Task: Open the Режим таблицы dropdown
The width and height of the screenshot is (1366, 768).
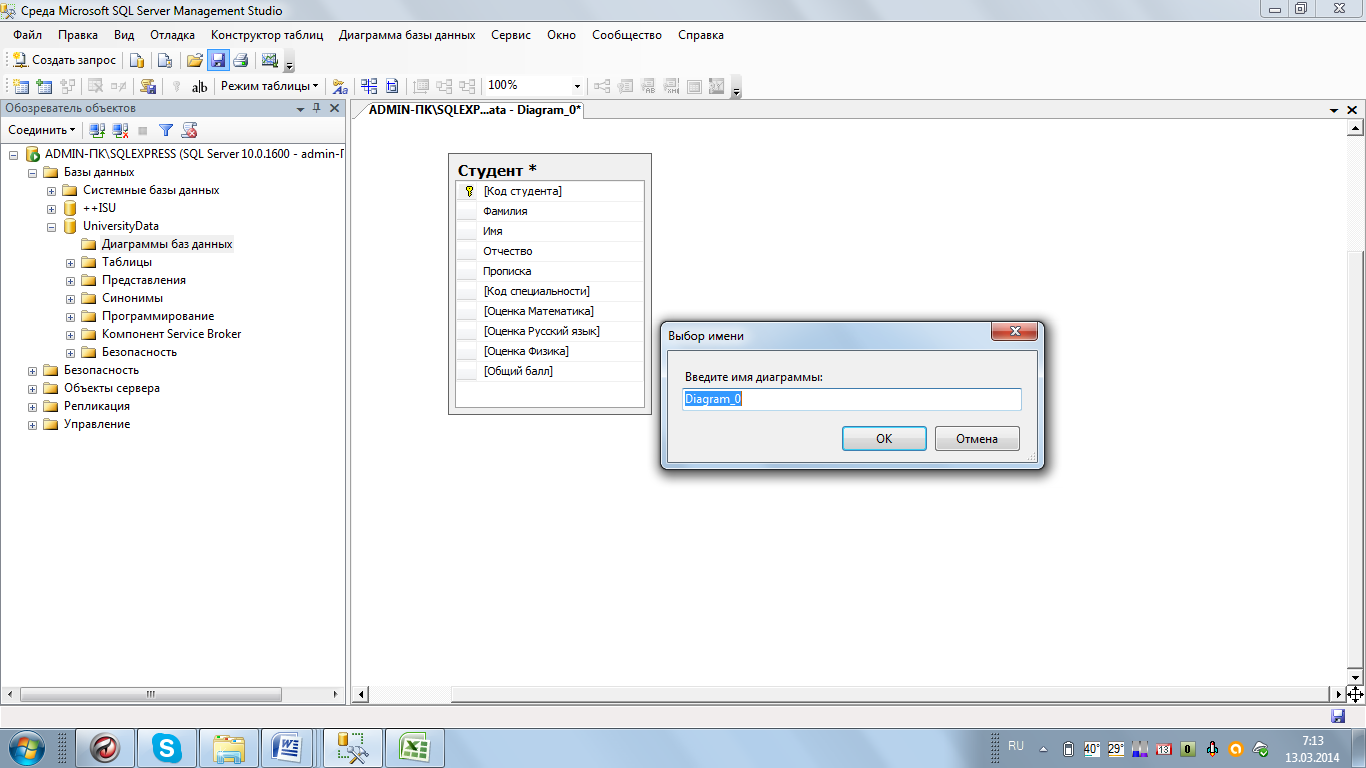Action: [x=270, y=86]
